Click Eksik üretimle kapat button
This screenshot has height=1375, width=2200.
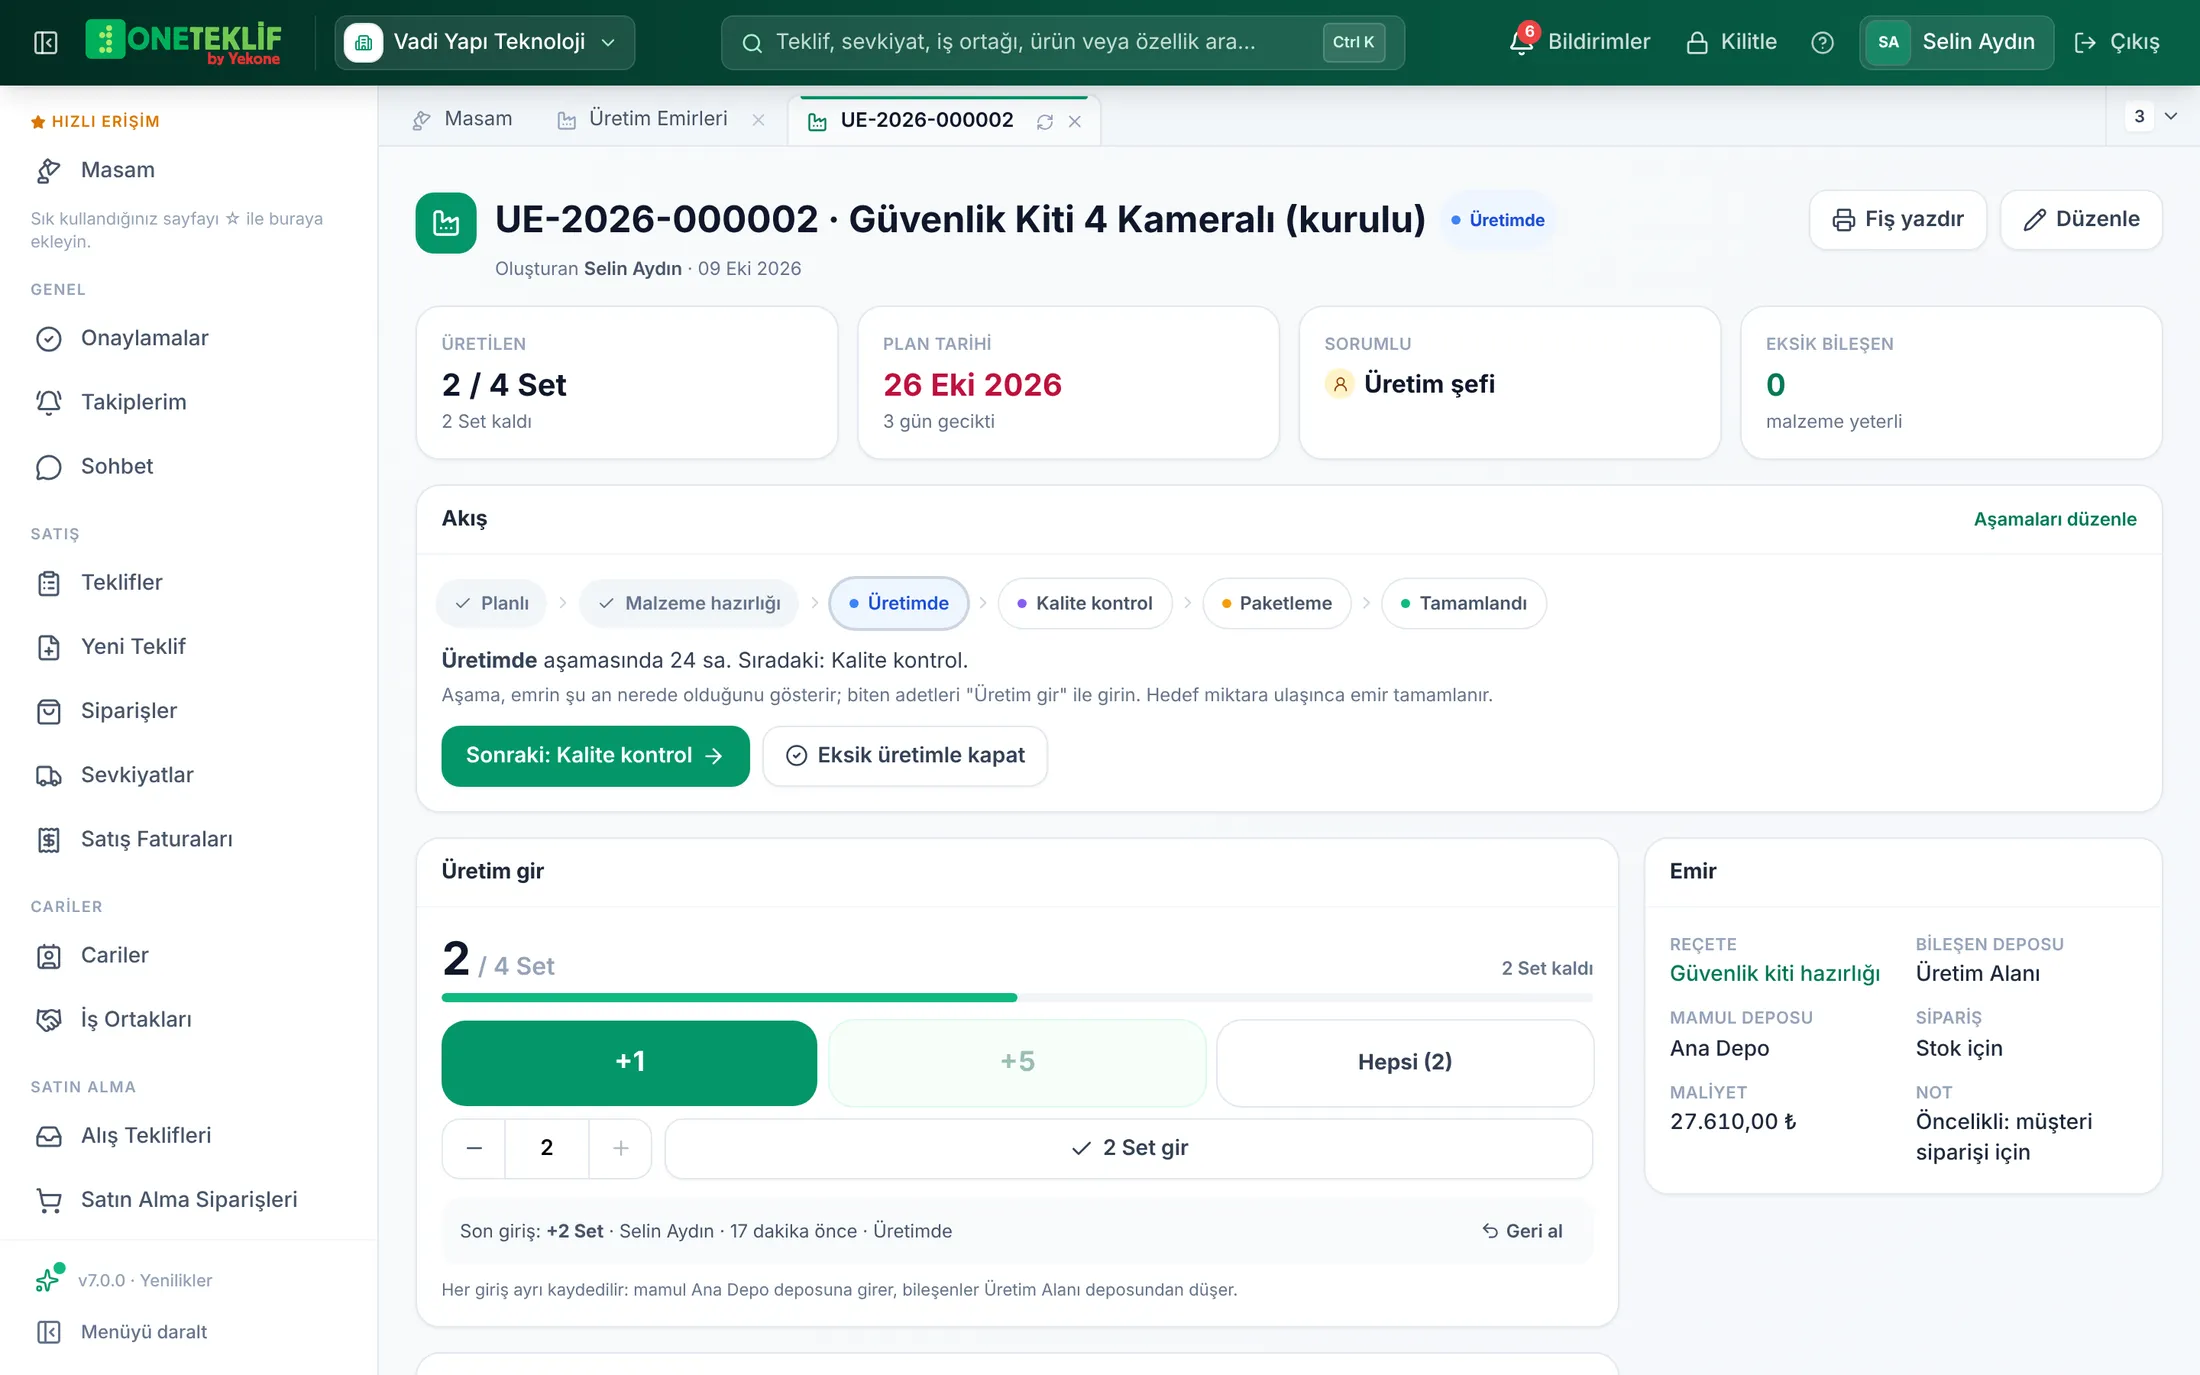tap(905, 756)
